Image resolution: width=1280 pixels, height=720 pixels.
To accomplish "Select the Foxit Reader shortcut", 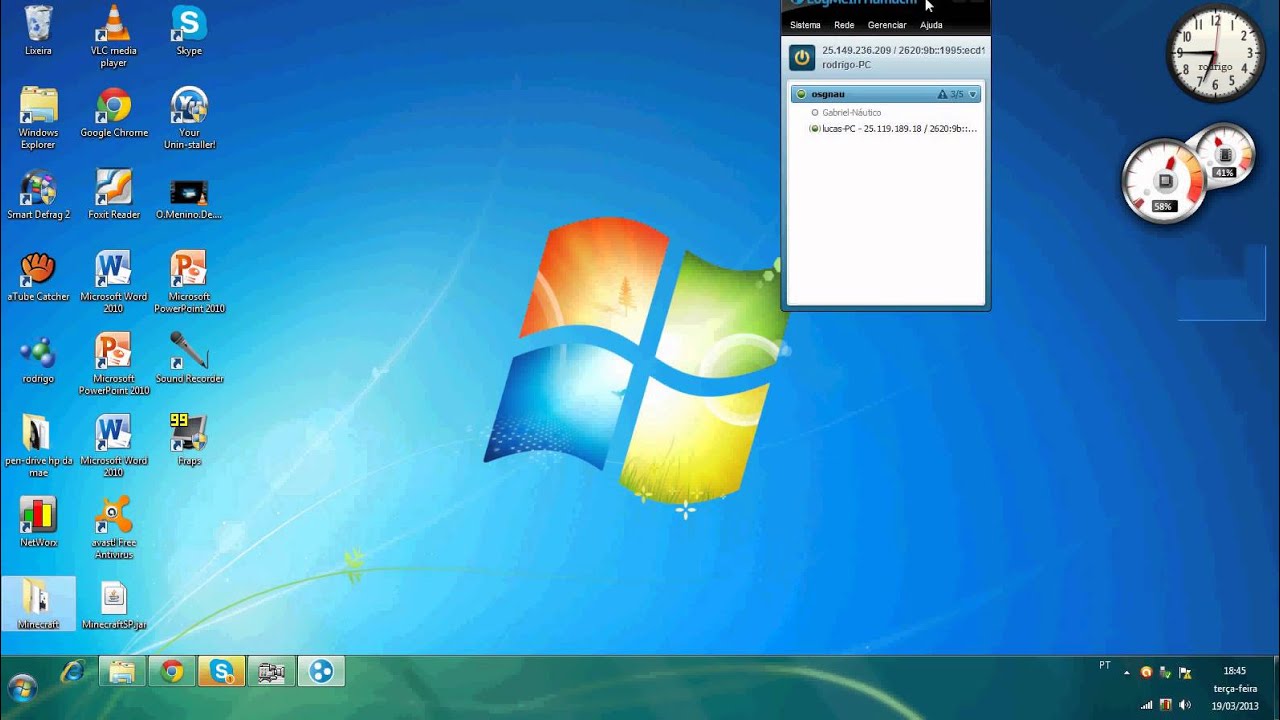I will [x=114, y=194].
